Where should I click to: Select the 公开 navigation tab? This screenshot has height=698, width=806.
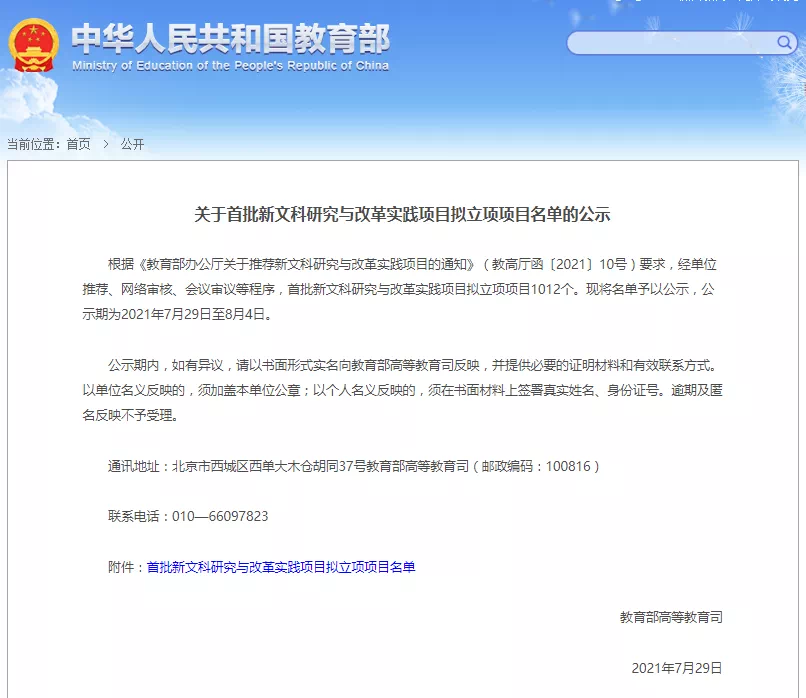click(131, 143)
